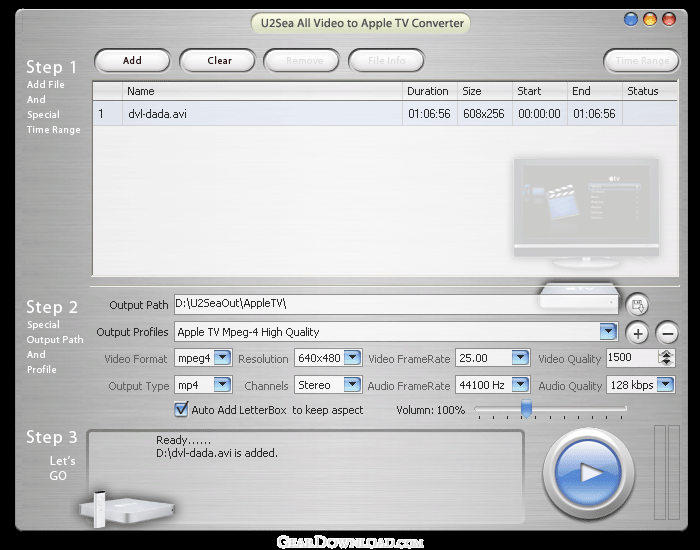Click the 608x256 size cell

483,114
